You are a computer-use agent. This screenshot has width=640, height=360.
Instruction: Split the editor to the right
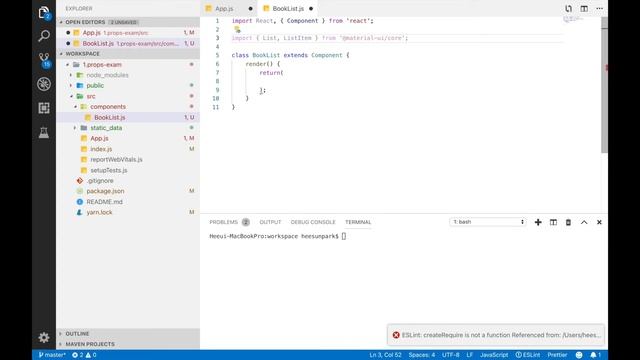coord(584,9)
